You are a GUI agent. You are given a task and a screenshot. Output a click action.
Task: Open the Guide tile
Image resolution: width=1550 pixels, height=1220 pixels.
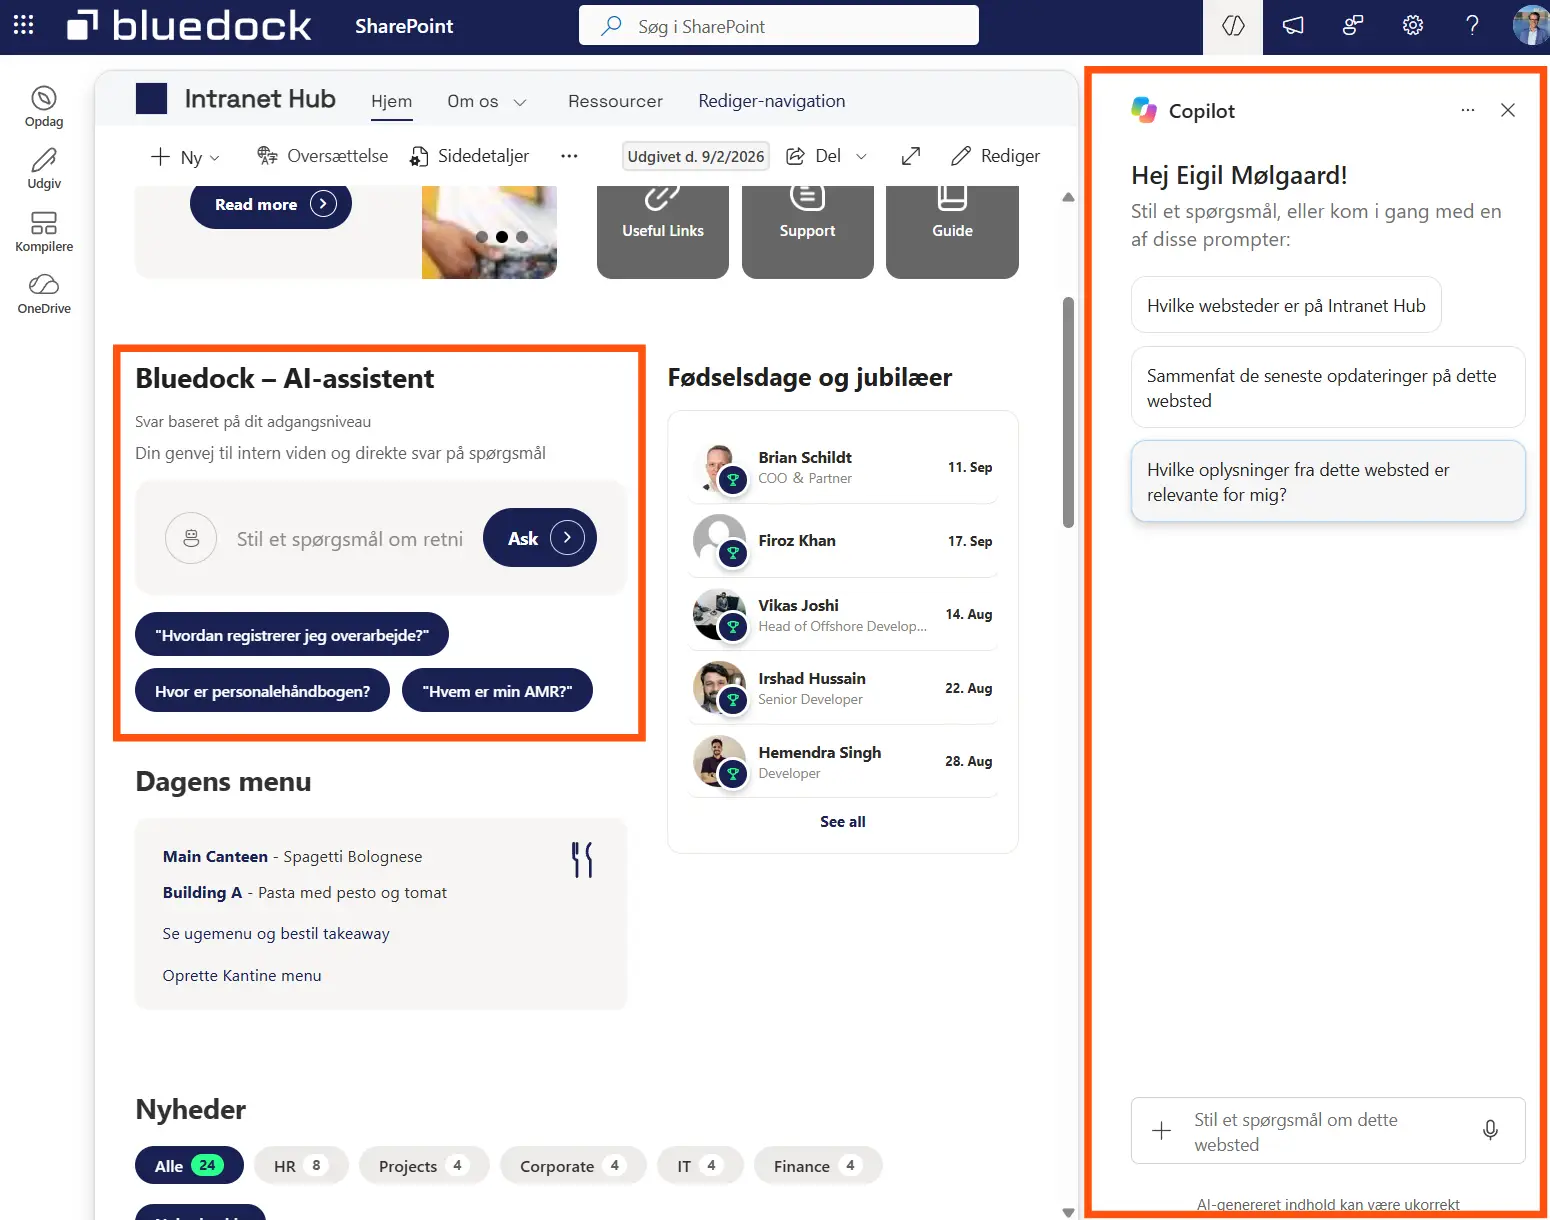click(952, 231)
